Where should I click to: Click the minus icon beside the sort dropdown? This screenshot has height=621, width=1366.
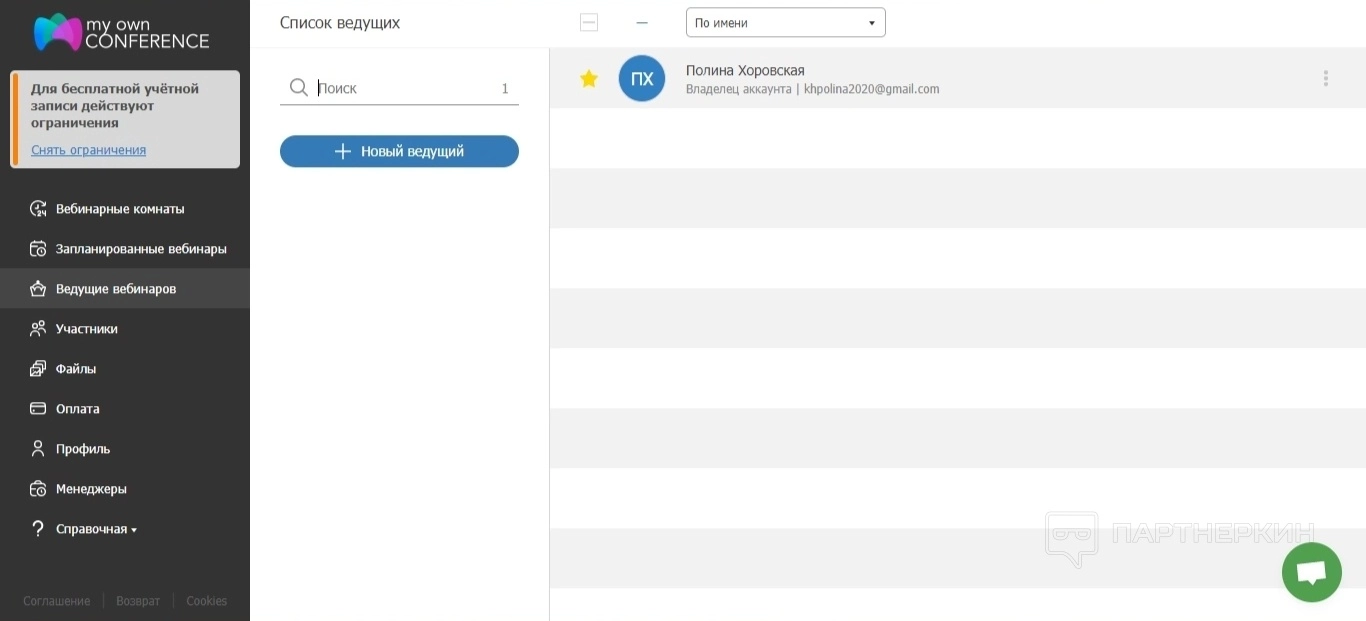tap(642, 23)
